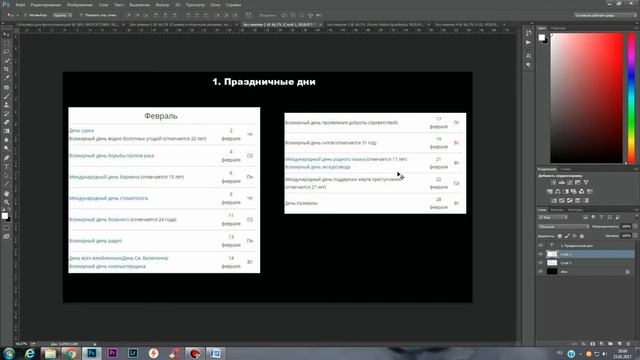Toggle lock position icon
Screen dimensions: 640x360
(x=574, y=236)
